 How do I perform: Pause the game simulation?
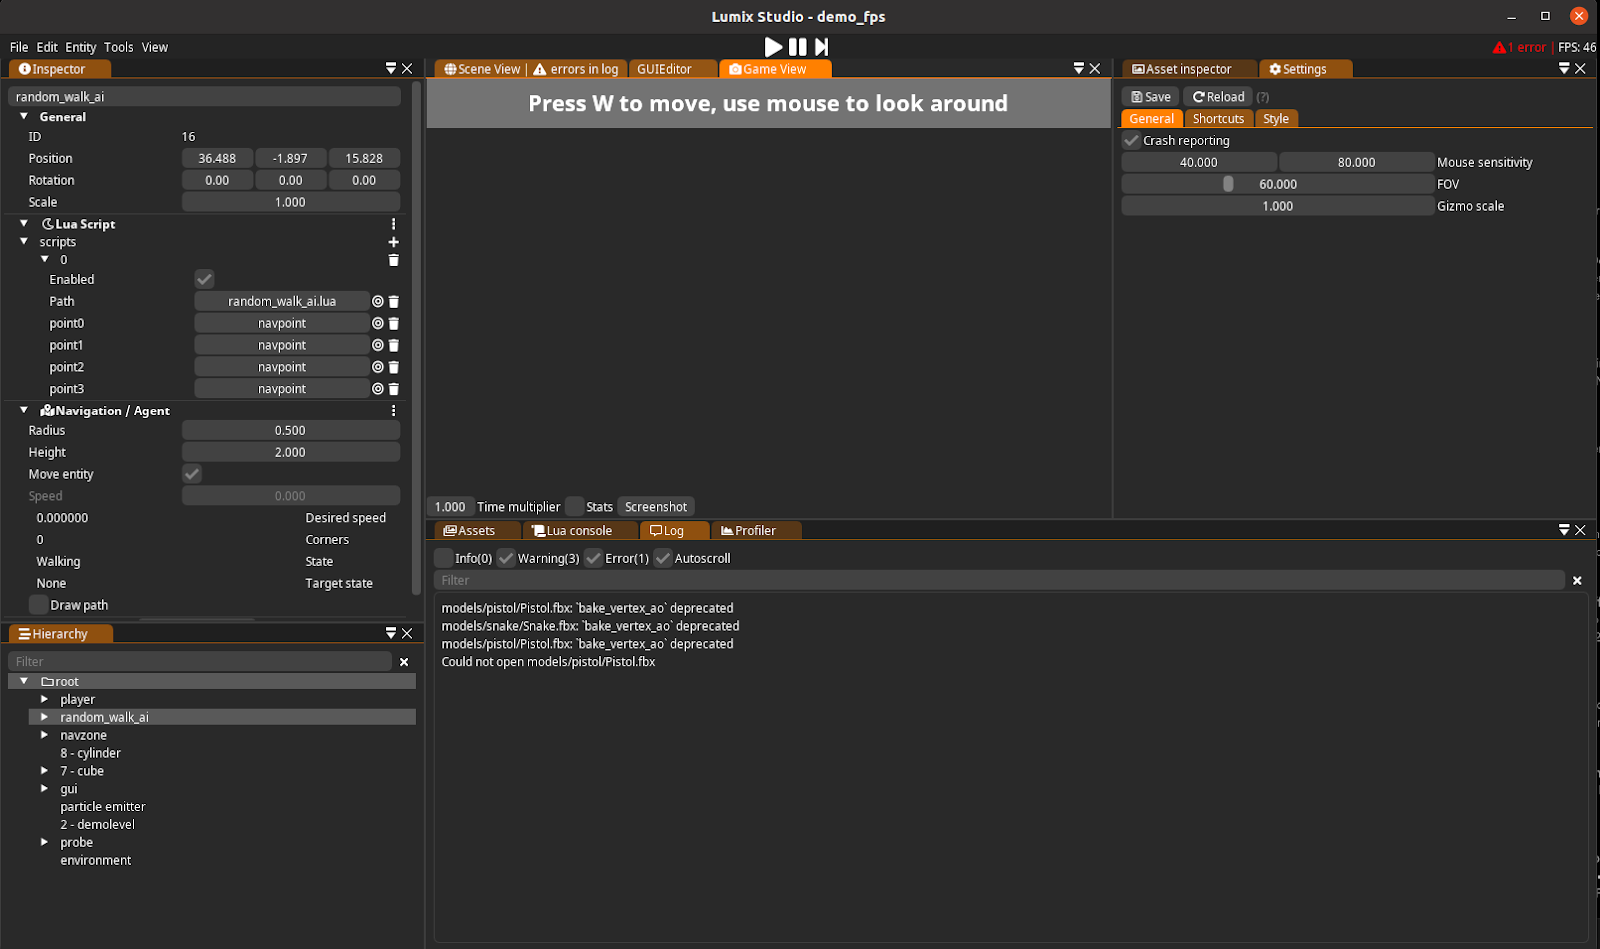tap(797, 47)
